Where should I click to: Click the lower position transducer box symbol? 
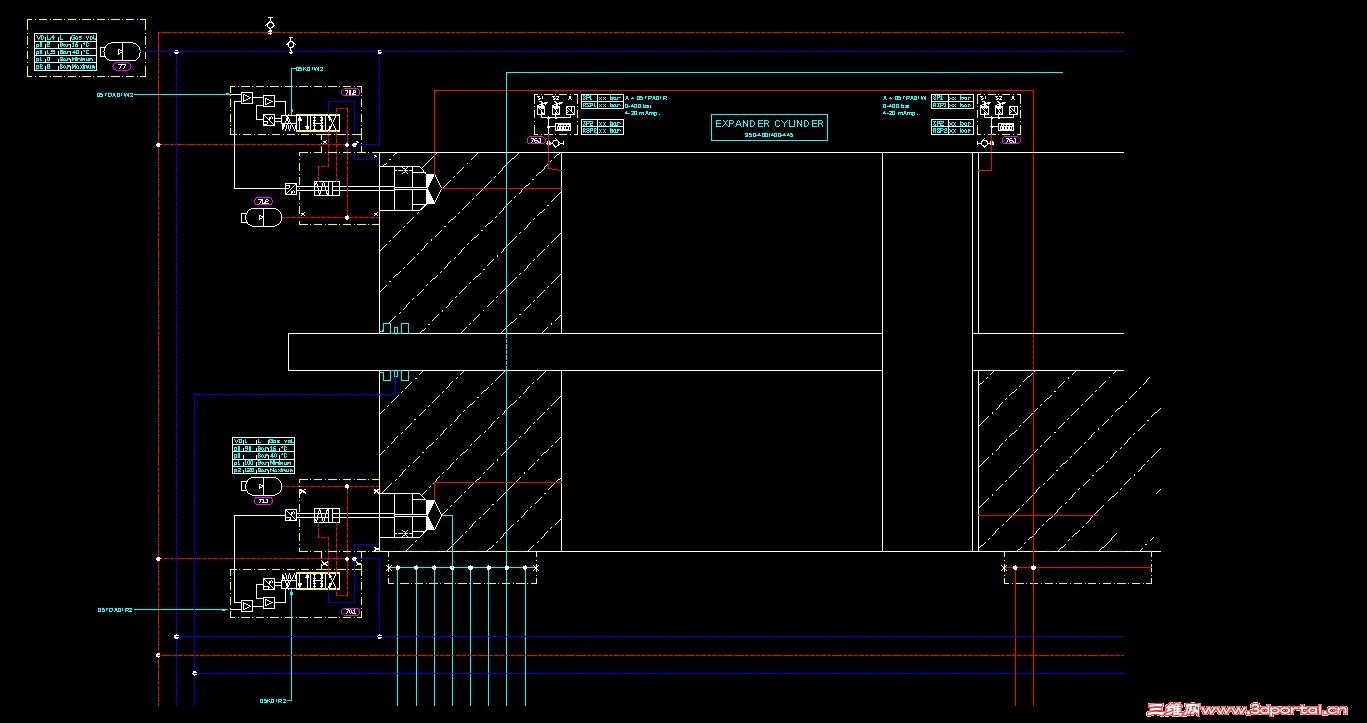click(x=290, y=515)
